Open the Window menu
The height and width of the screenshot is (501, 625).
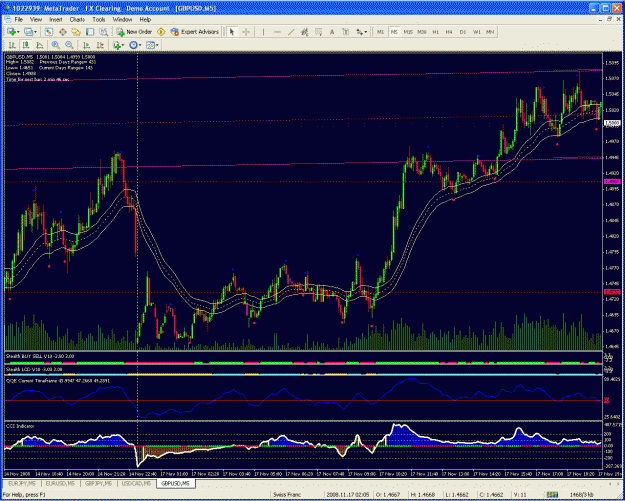122,19
